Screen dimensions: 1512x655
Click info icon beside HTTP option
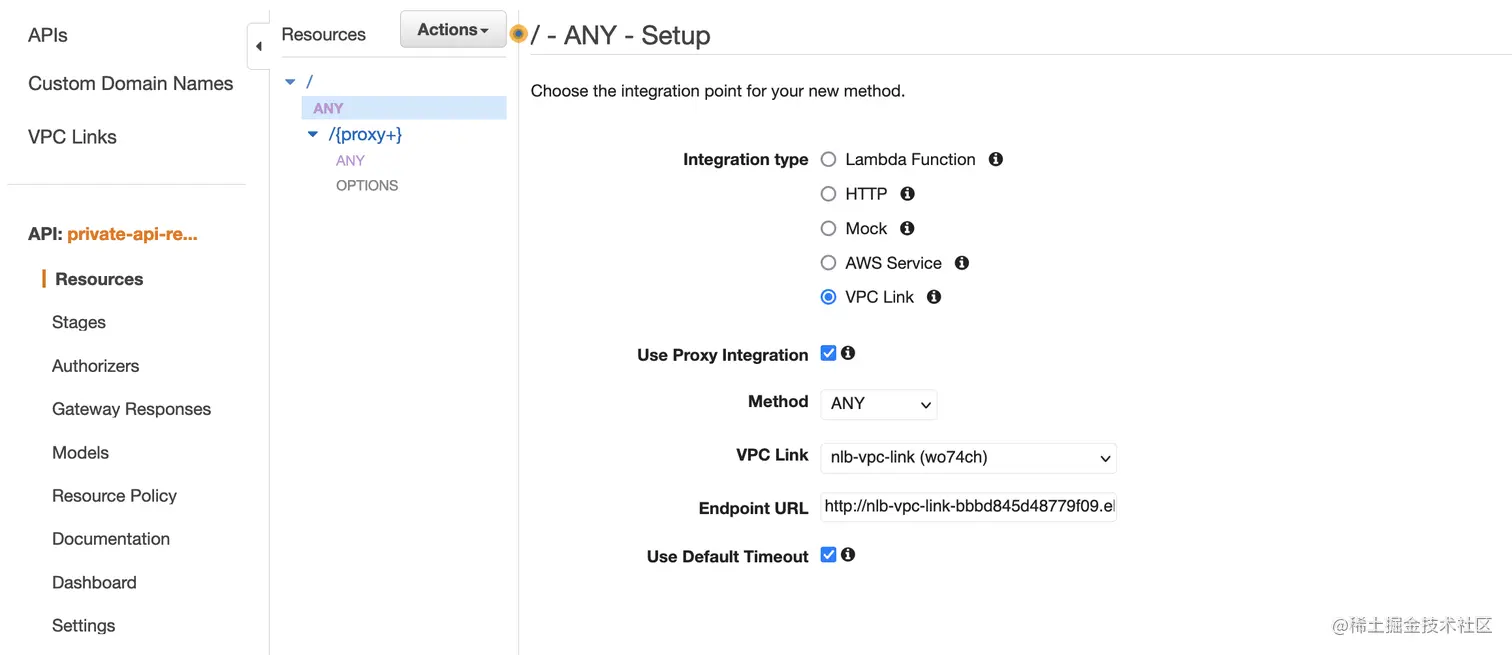click(x=907, y=193)
